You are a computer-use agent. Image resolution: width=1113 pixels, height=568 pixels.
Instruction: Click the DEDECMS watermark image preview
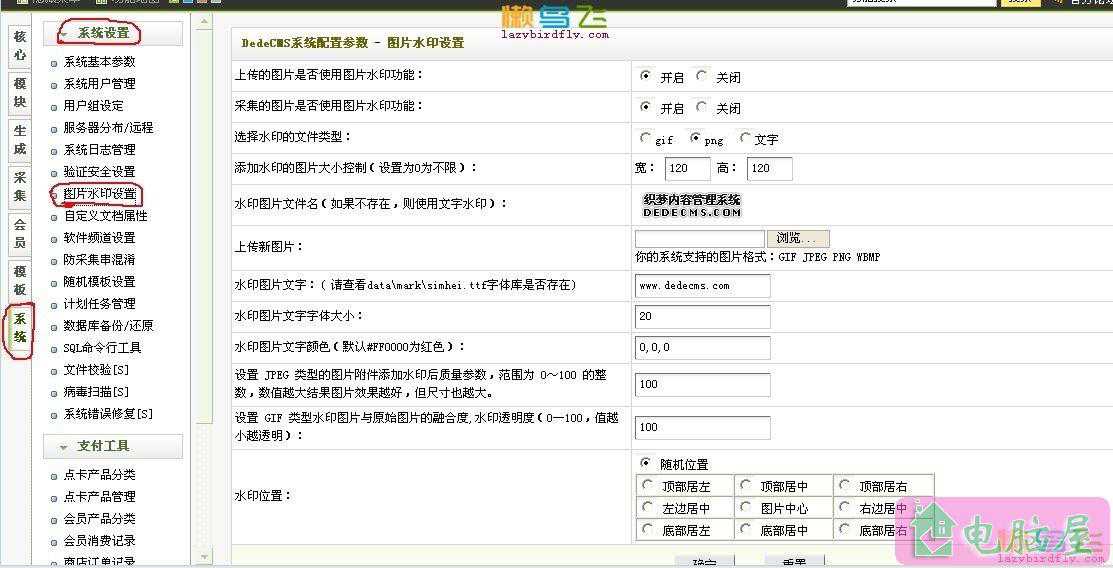(692, 205)
